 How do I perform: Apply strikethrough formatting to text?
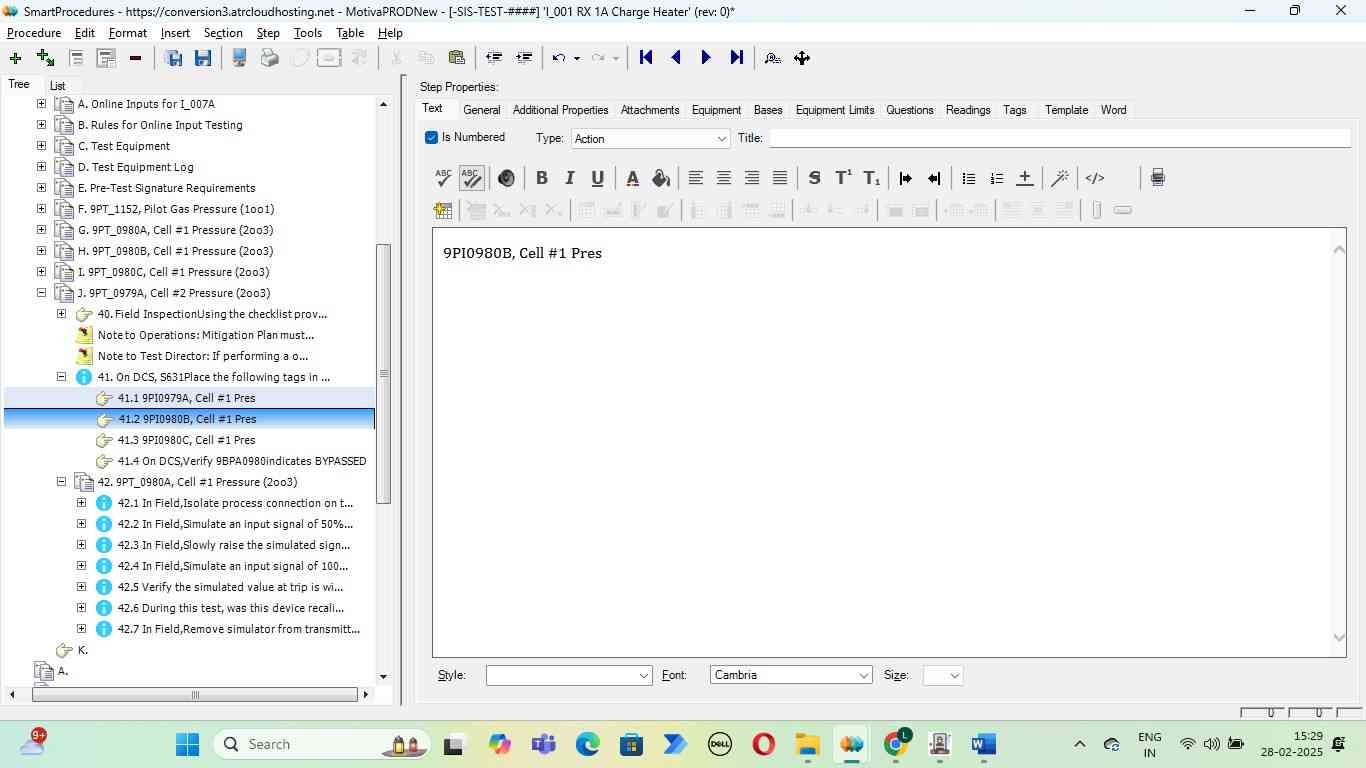pyautogui.click(x=814, y=178)
